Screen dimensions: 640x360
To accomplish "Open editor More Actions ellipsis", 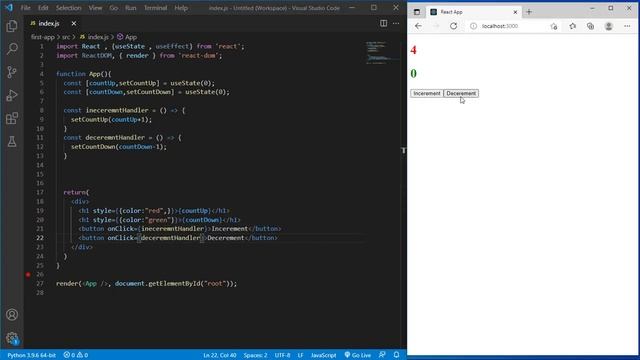I will pyautogui.click(x=396, y=23).
